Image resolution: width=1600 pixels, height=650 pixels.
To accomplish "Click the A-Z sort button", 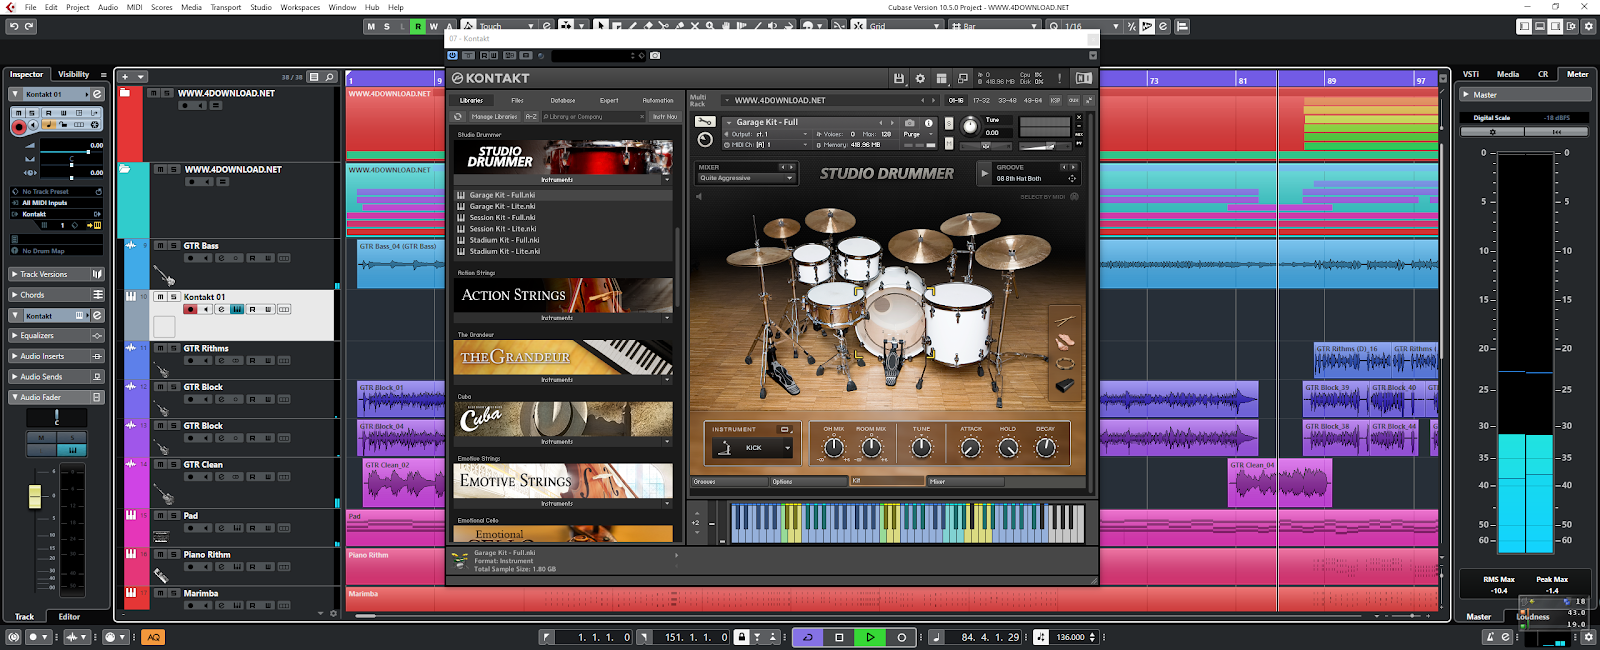I will point(531,117).
